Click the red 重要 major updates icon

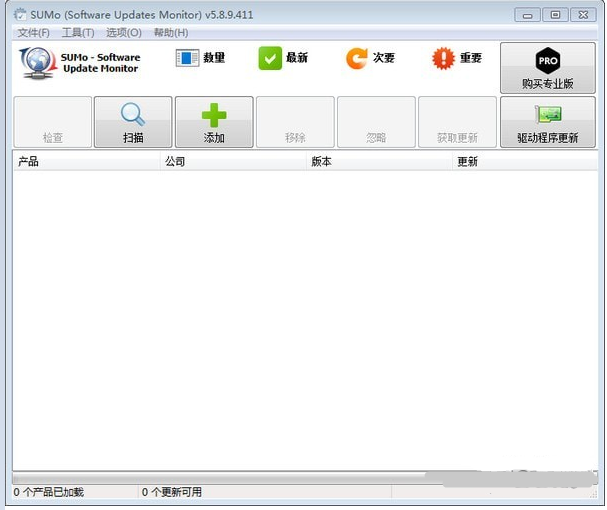pos(443,58)
